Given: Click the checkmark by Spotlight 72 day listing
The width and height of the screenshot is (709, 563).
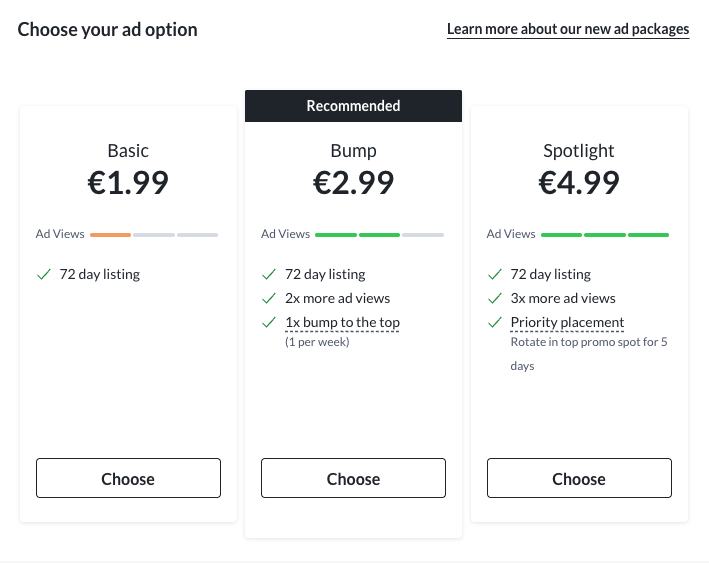Looking at the screenshot, I should point(494,274).
